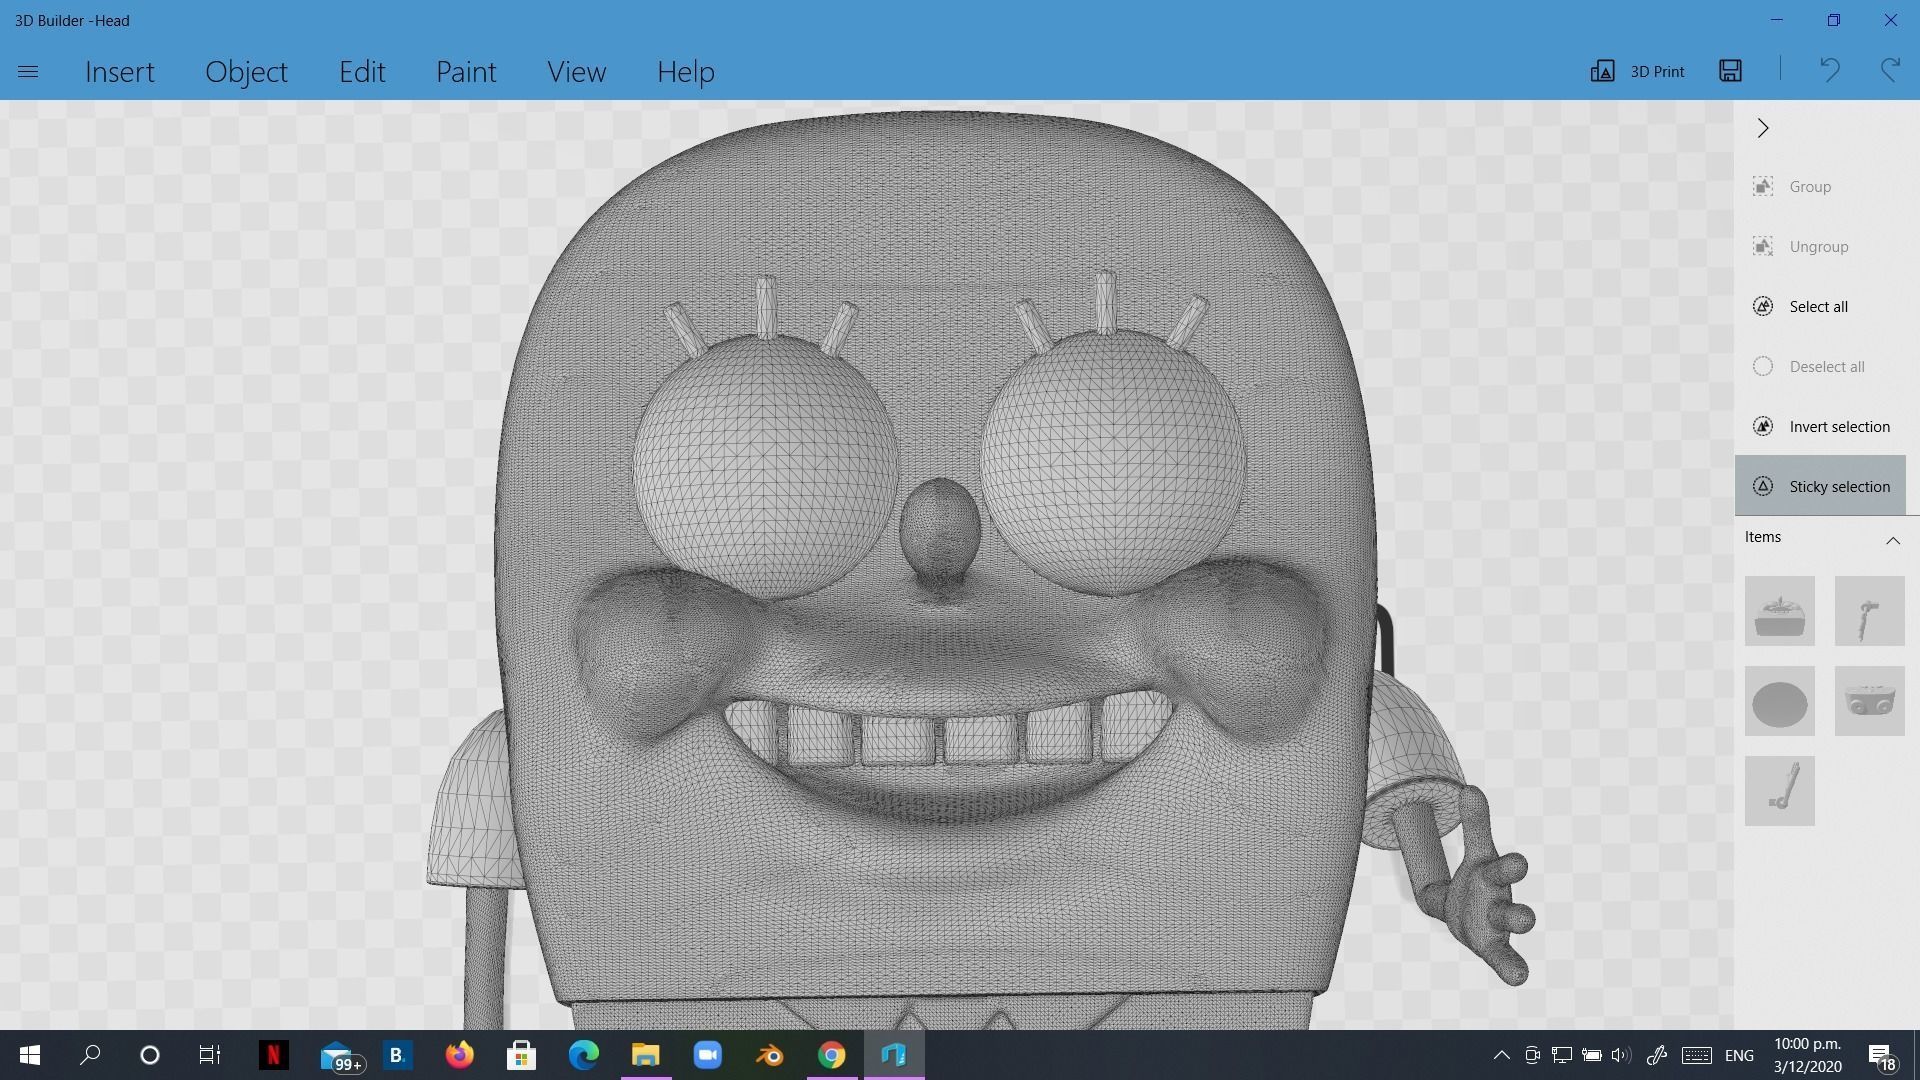The width and height of the screenshot is (1920, 1080).
Task: Open the Edit menu
Action: click(362, 71)
